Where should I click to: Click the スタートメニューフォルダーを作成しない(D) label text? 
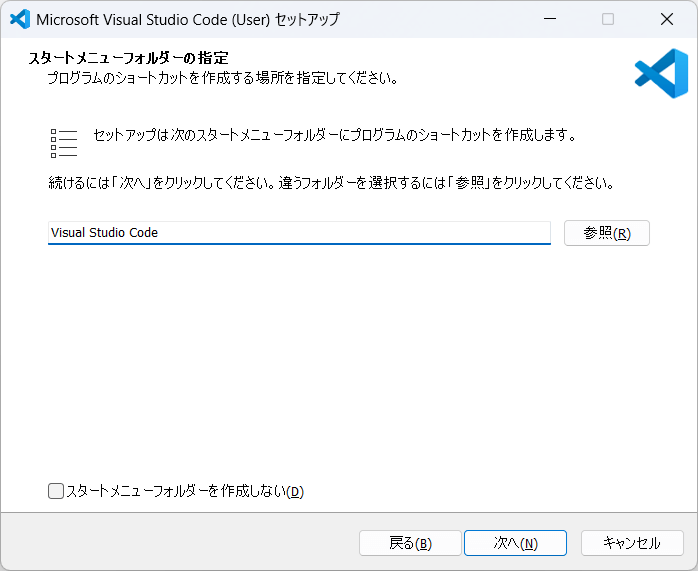[x=184, y=491]
